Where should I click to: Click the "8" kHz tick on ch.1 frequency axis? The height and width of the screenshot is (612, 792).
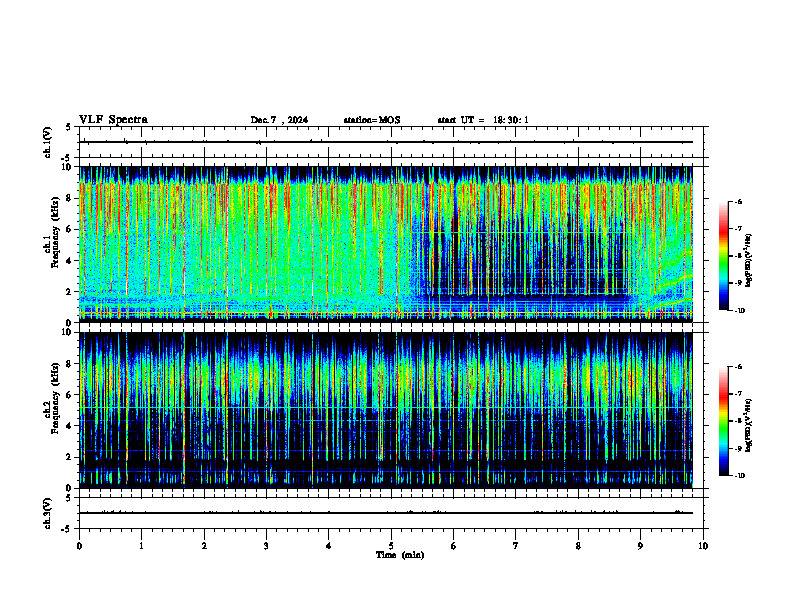tap(70, 198)
